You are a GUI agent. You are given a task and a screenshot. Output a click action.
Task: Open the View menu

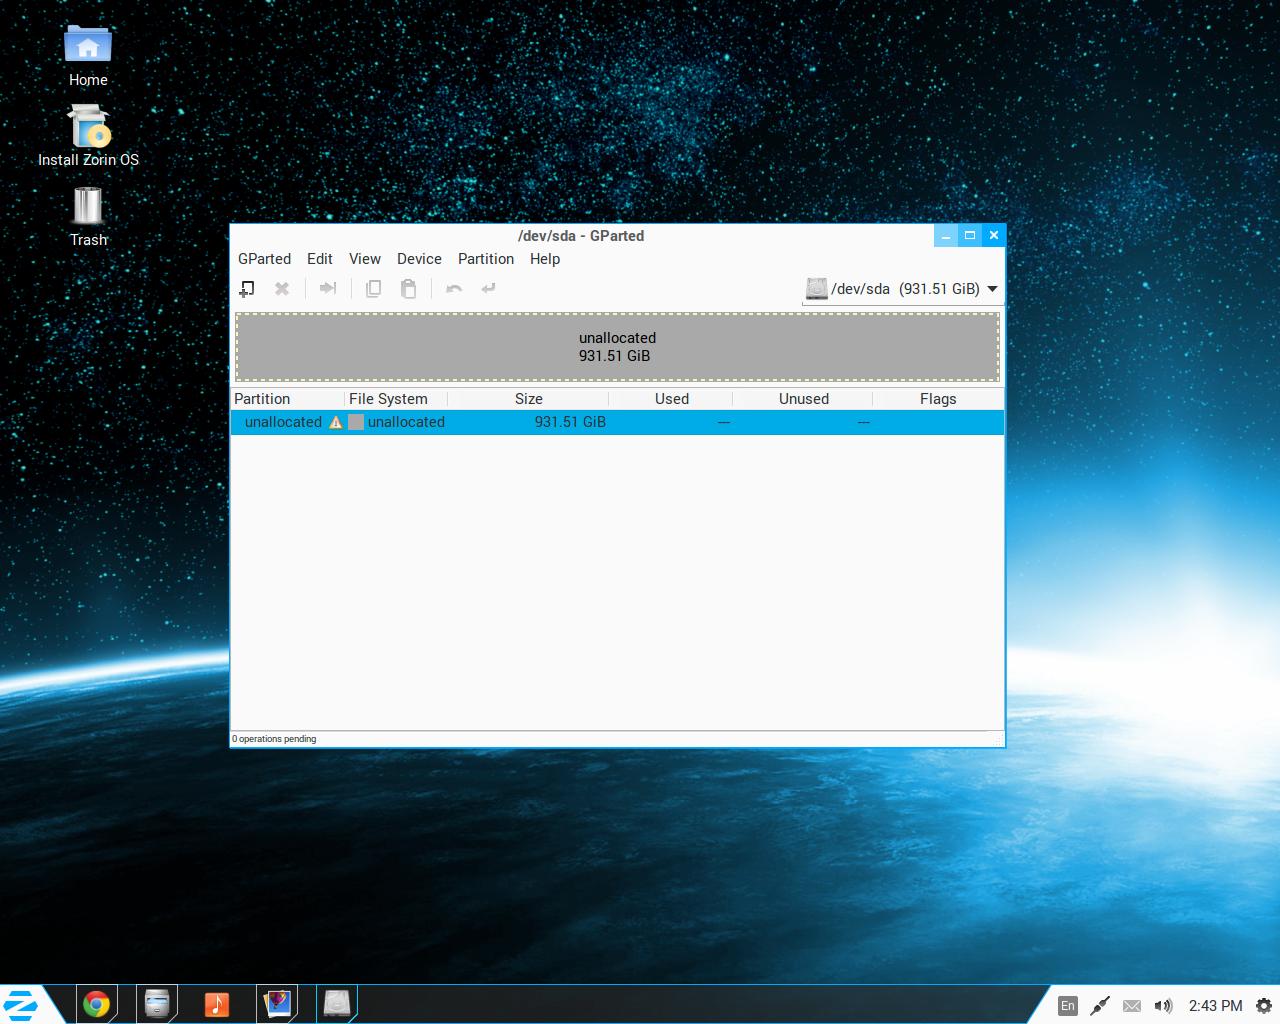pyautogui.click(x=364, y=259)
